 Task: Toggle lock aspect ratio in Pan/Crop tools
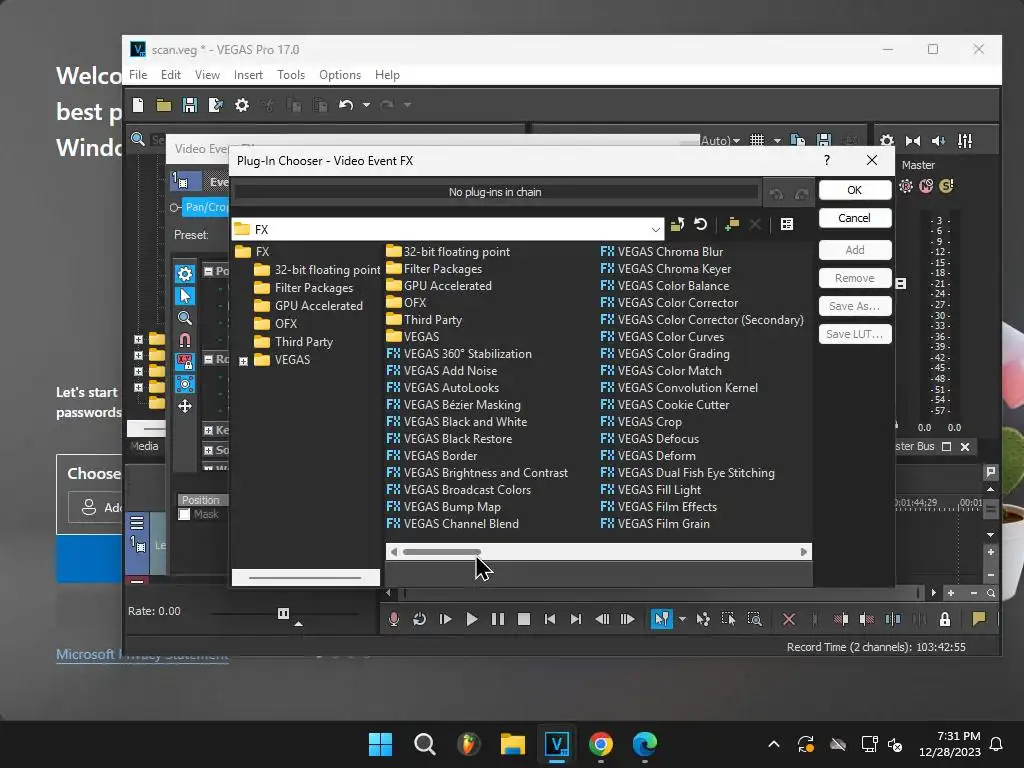pos(185,362)
